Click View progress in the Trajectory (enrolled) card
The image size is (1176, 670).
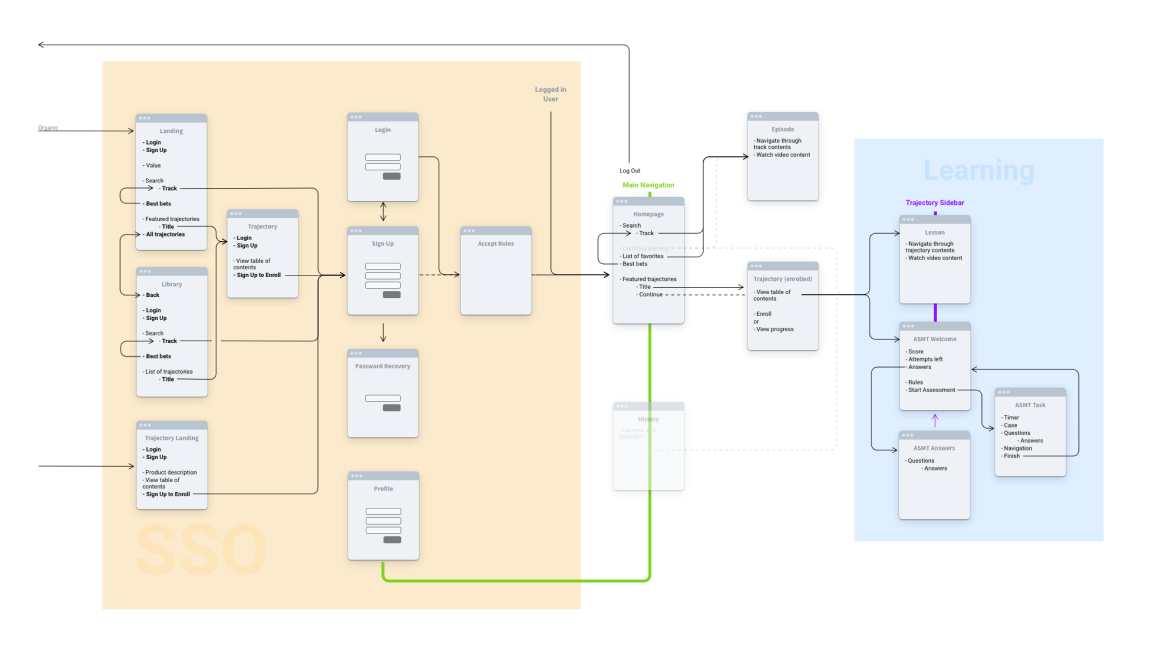(x=774, y=329)
